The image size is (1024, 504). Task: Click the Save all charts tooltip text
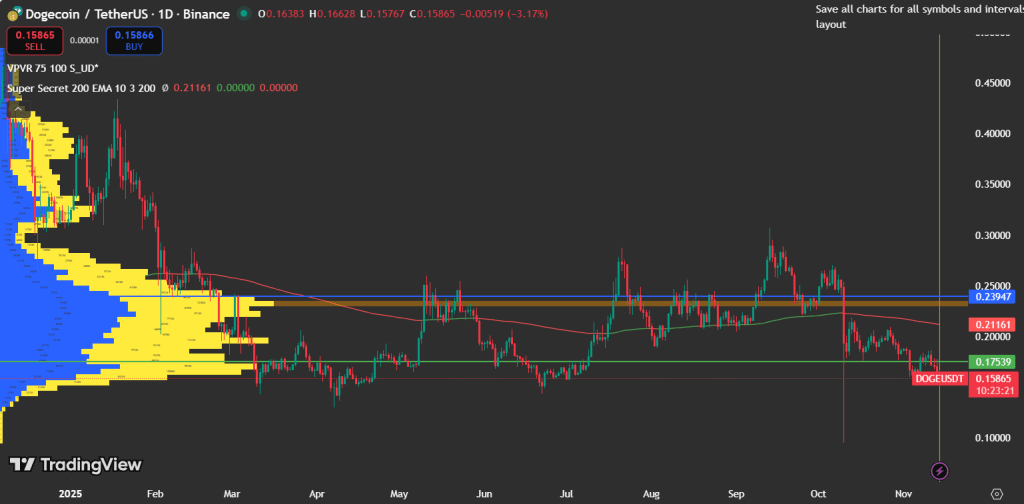pyautogui.click(x=918, y=17)
